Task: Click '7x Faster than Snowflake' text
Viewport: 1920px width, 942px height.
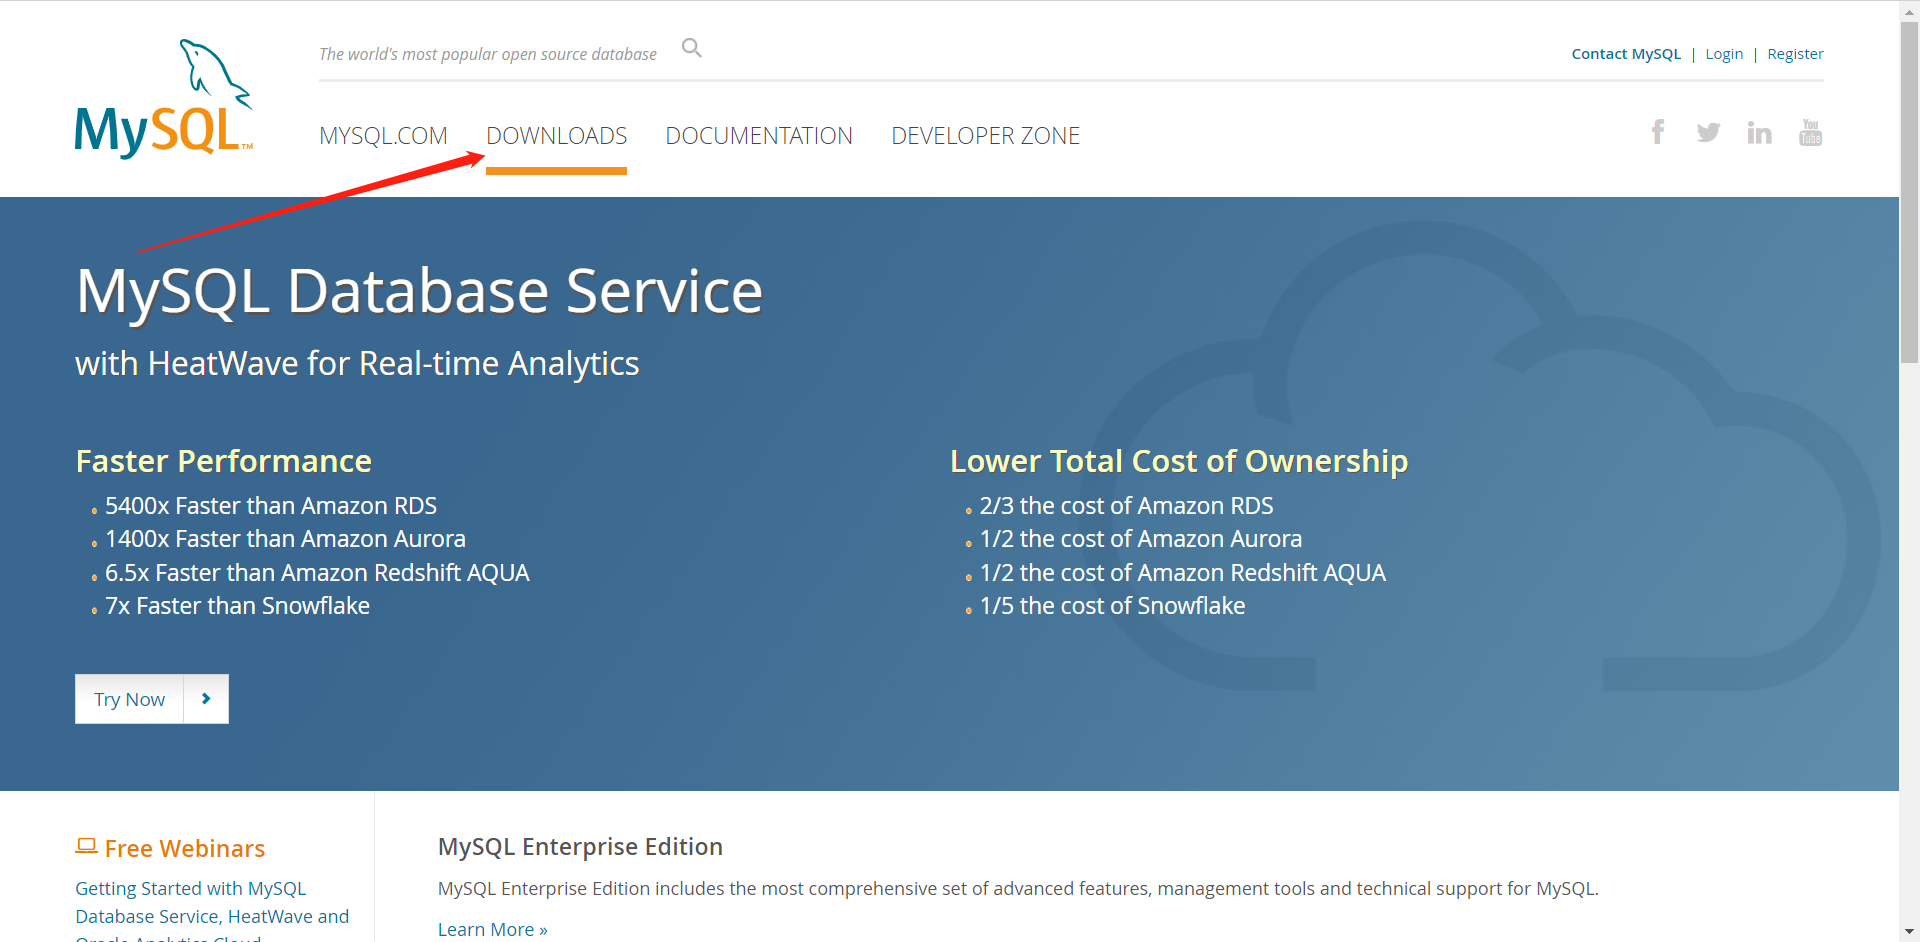Action: pyautogui.click(x=237, y=606)
